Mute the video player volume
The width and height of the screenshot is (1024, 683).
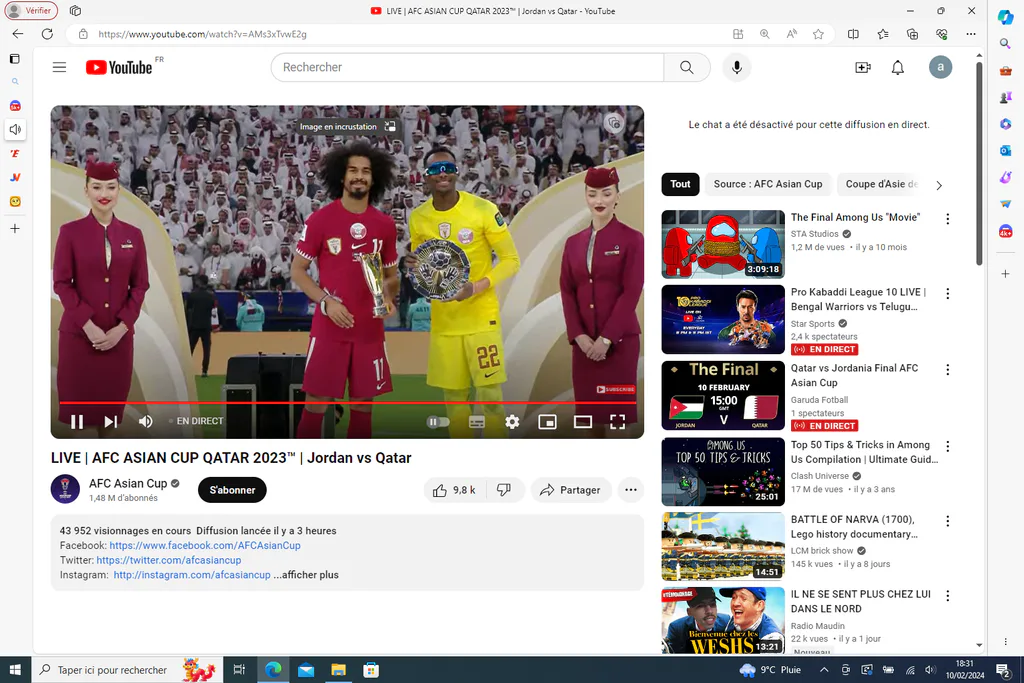point(146,422)
